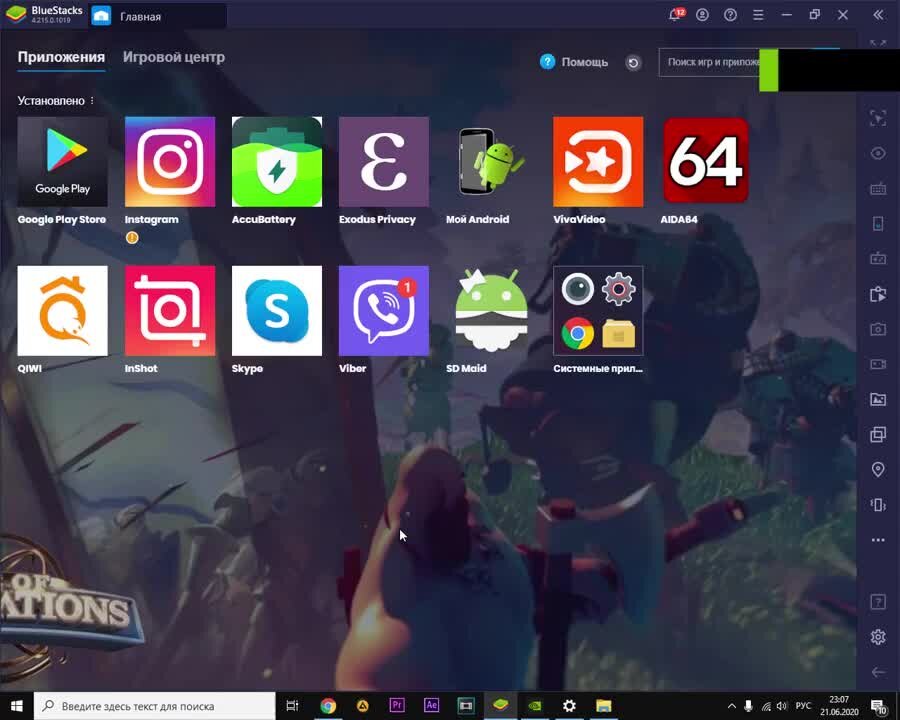Screen dimensions: 900x720
Task: Open Premiere Pro from taskbar
Action: (397, 706)
